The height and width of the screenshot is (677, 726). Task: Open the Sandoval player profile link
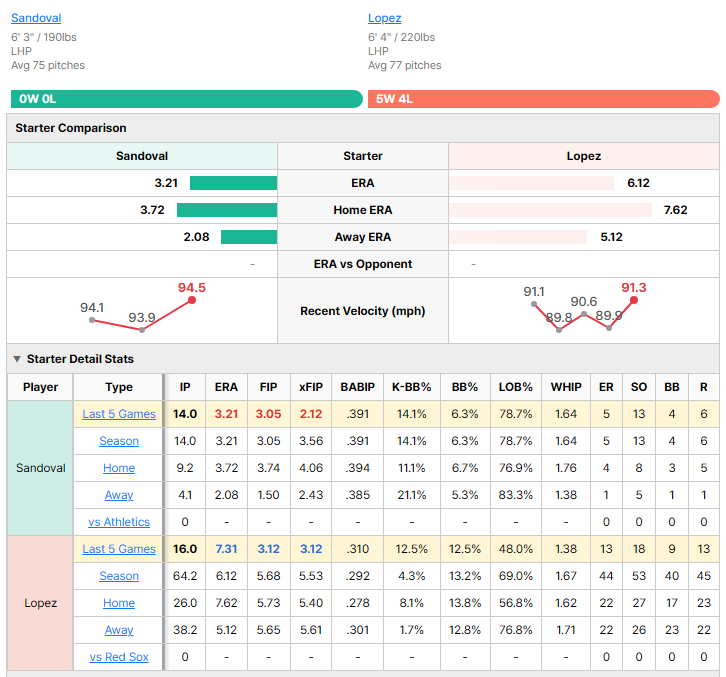click(x=36, y=18)
